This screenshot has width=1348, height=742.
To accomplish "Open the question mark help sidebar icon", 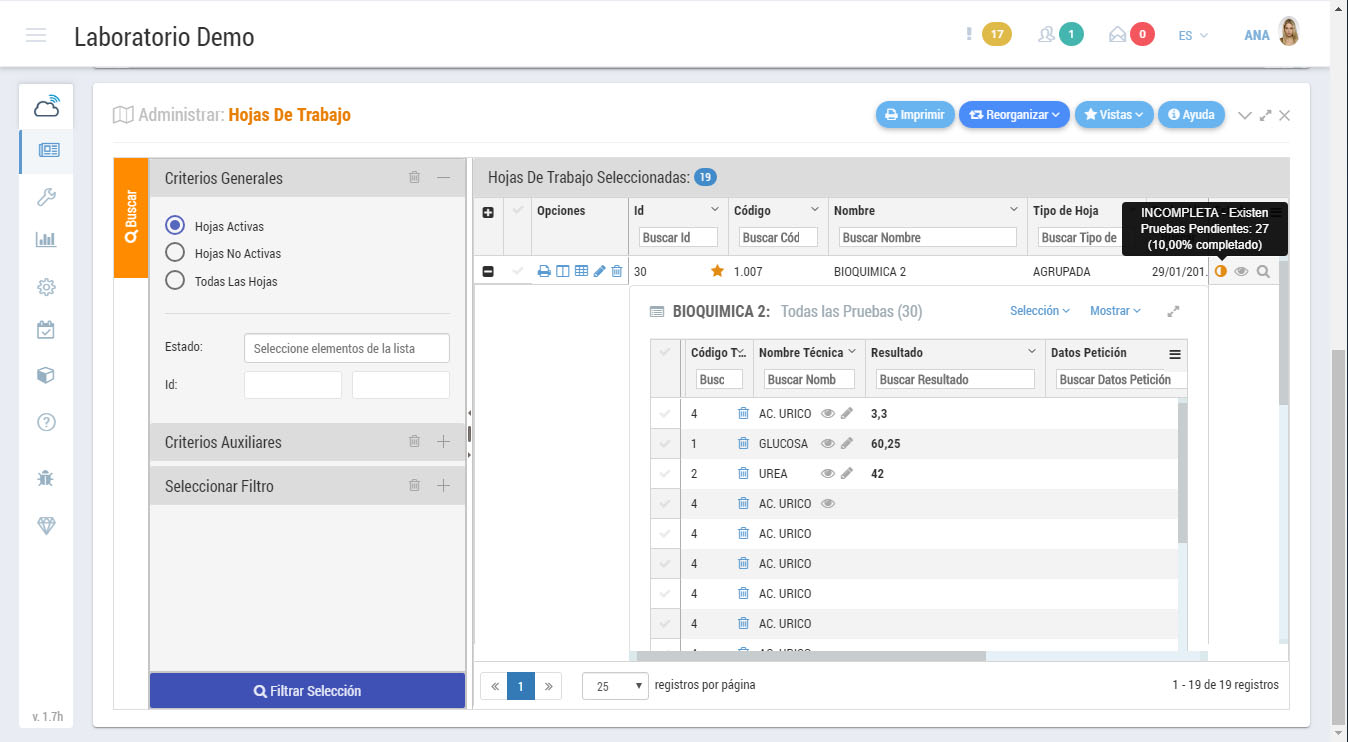I will pos(46,422).
